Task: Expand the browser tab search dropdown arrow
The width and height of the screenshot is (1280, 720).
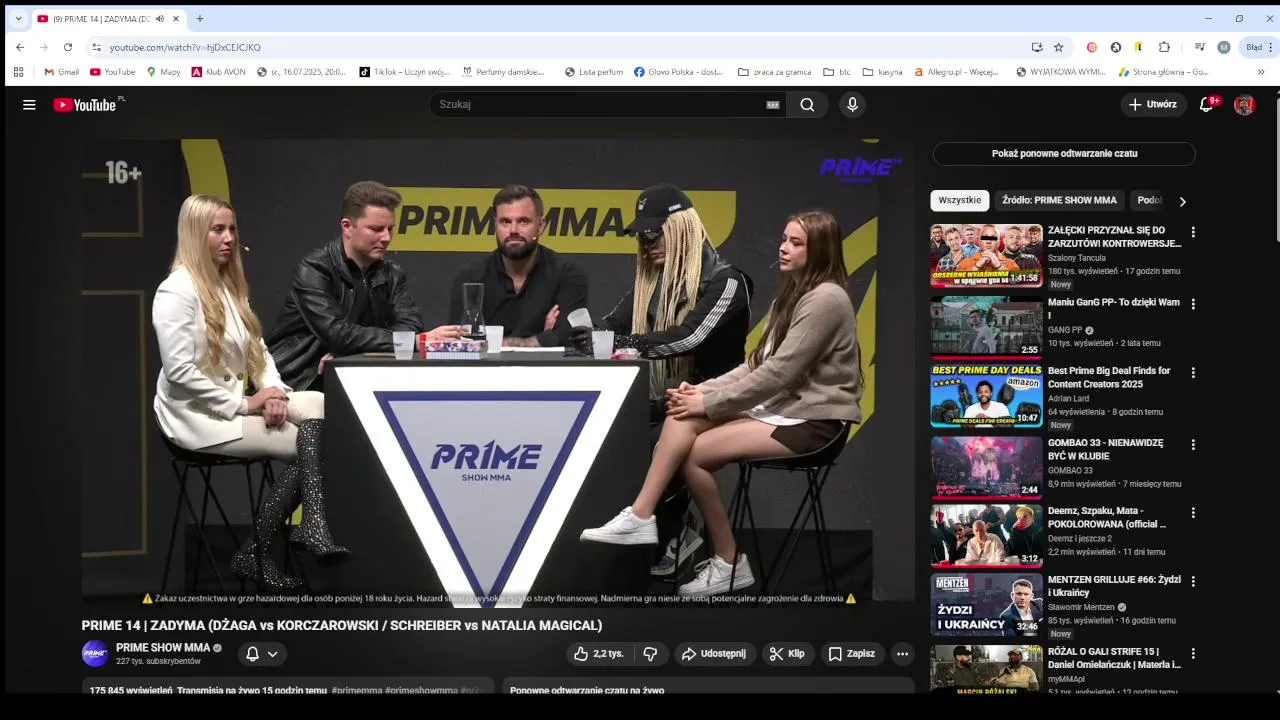Action: tap(18, 19)
